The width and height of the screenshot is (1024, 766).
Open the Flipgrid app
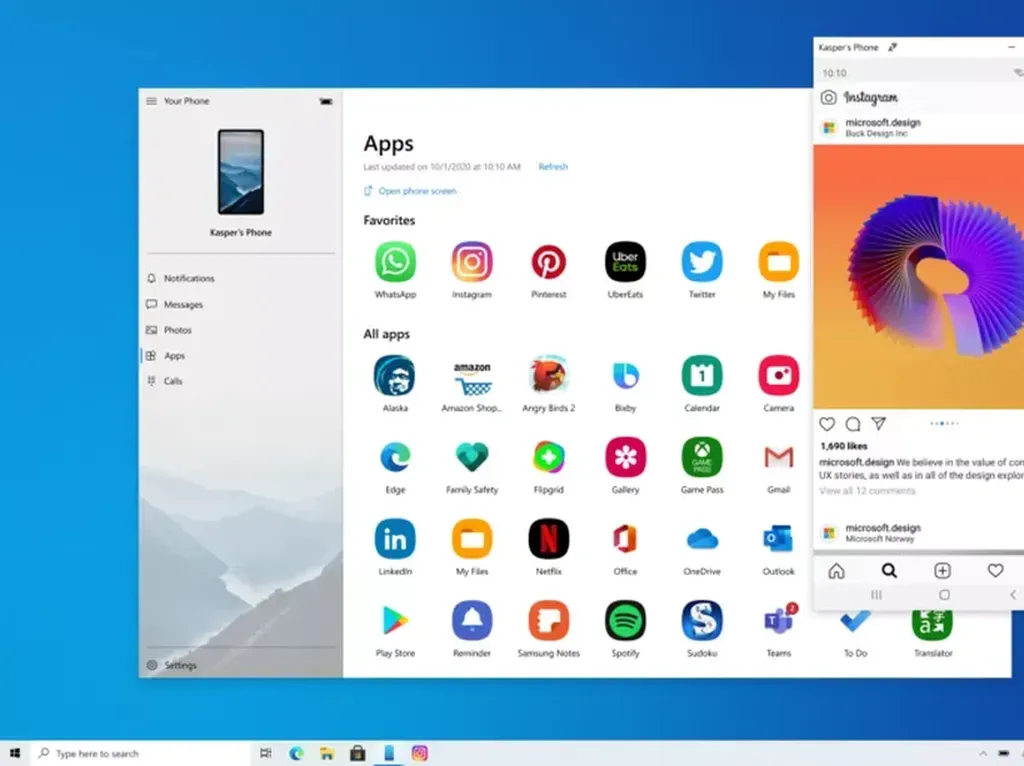[549, 457]
